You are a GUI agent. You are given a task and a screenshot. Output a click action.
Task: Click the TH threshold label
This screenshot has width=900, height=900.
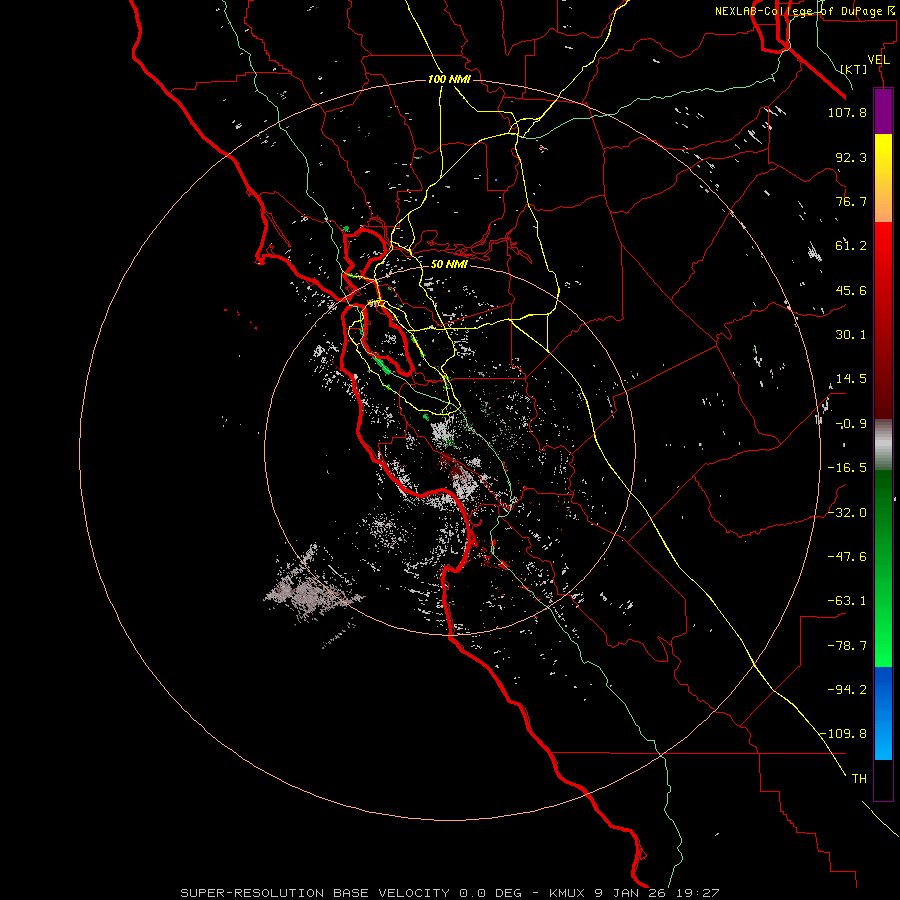point(859,779)
